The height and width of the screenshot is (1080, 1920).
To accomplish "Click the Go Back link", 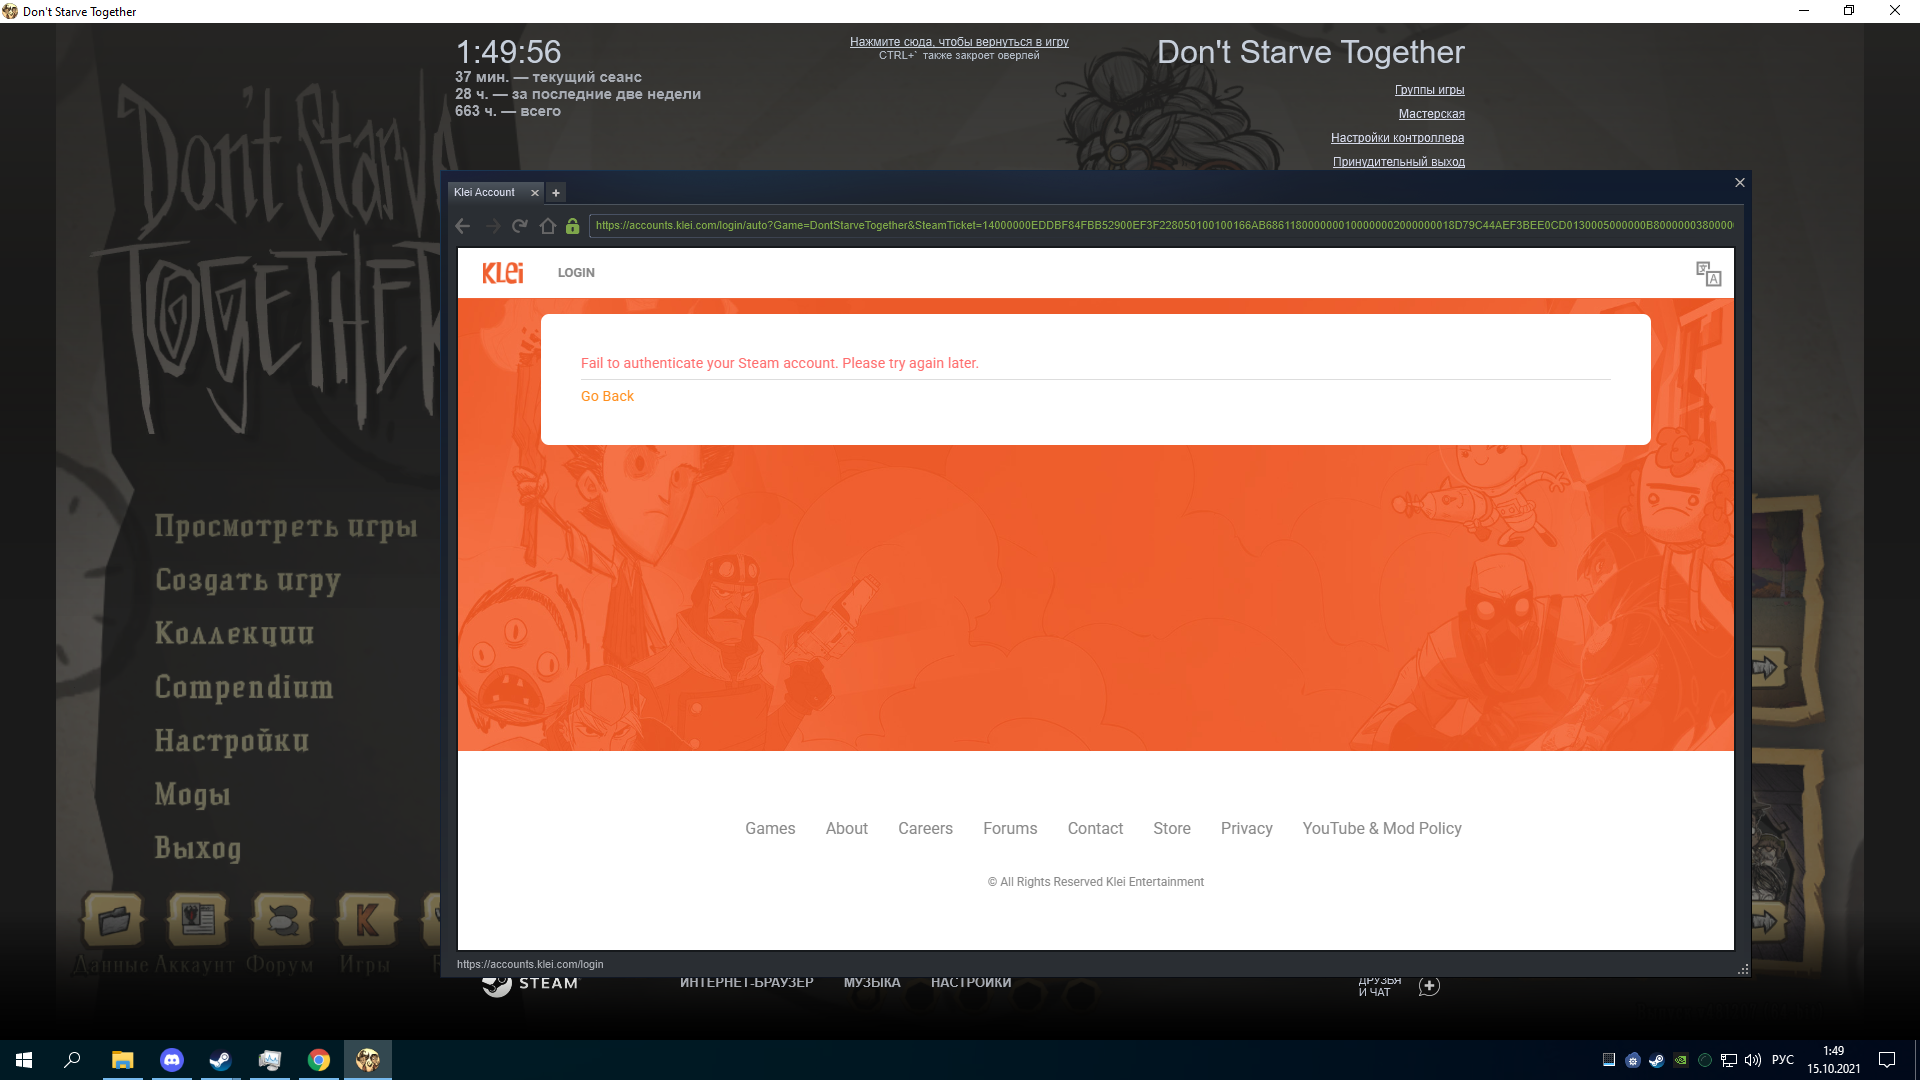I will coord(607,396).
